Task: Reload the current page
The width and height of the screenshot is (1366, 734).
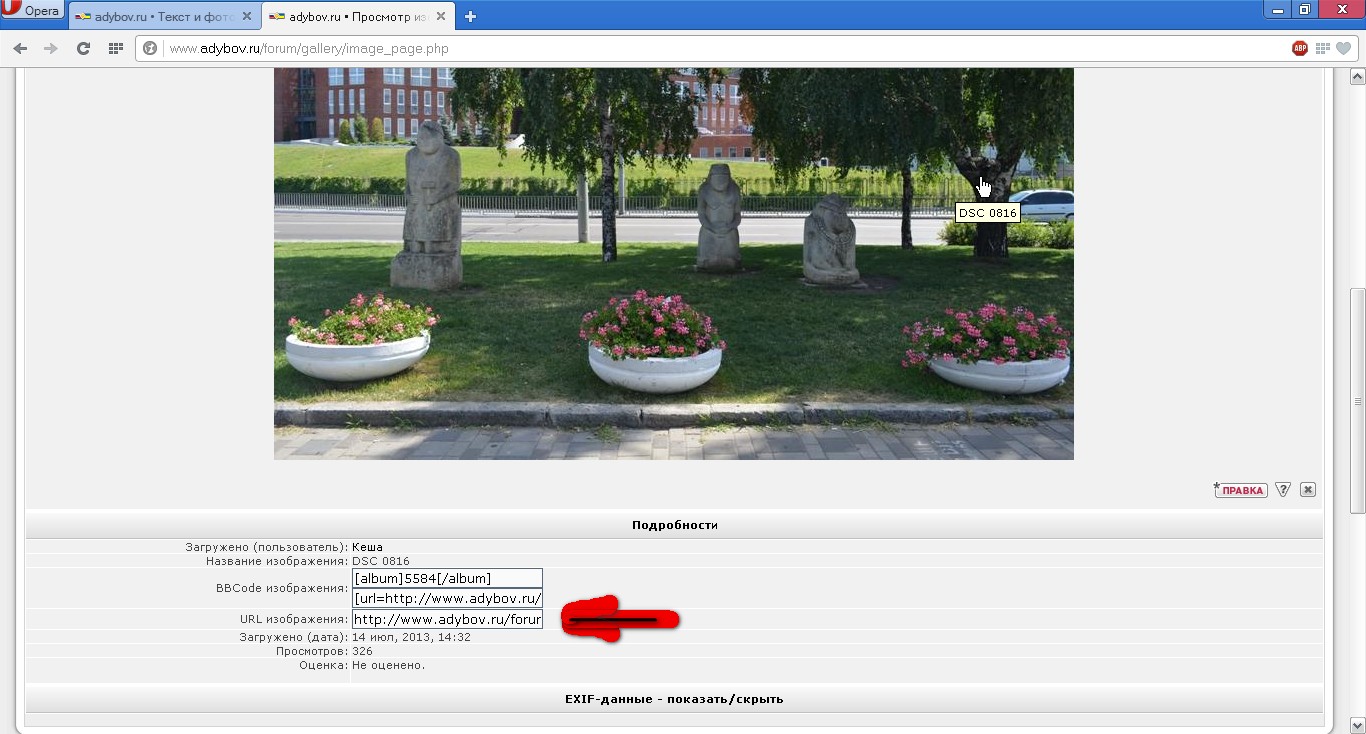Action: [84, 48]
